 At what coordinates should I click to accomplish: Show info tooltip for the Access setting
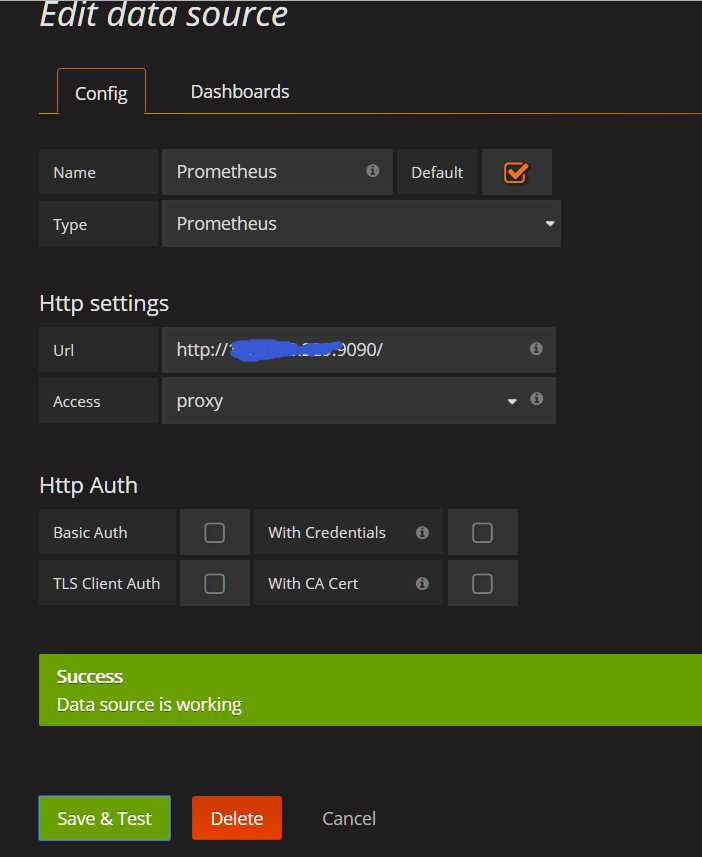pos(536,399)
